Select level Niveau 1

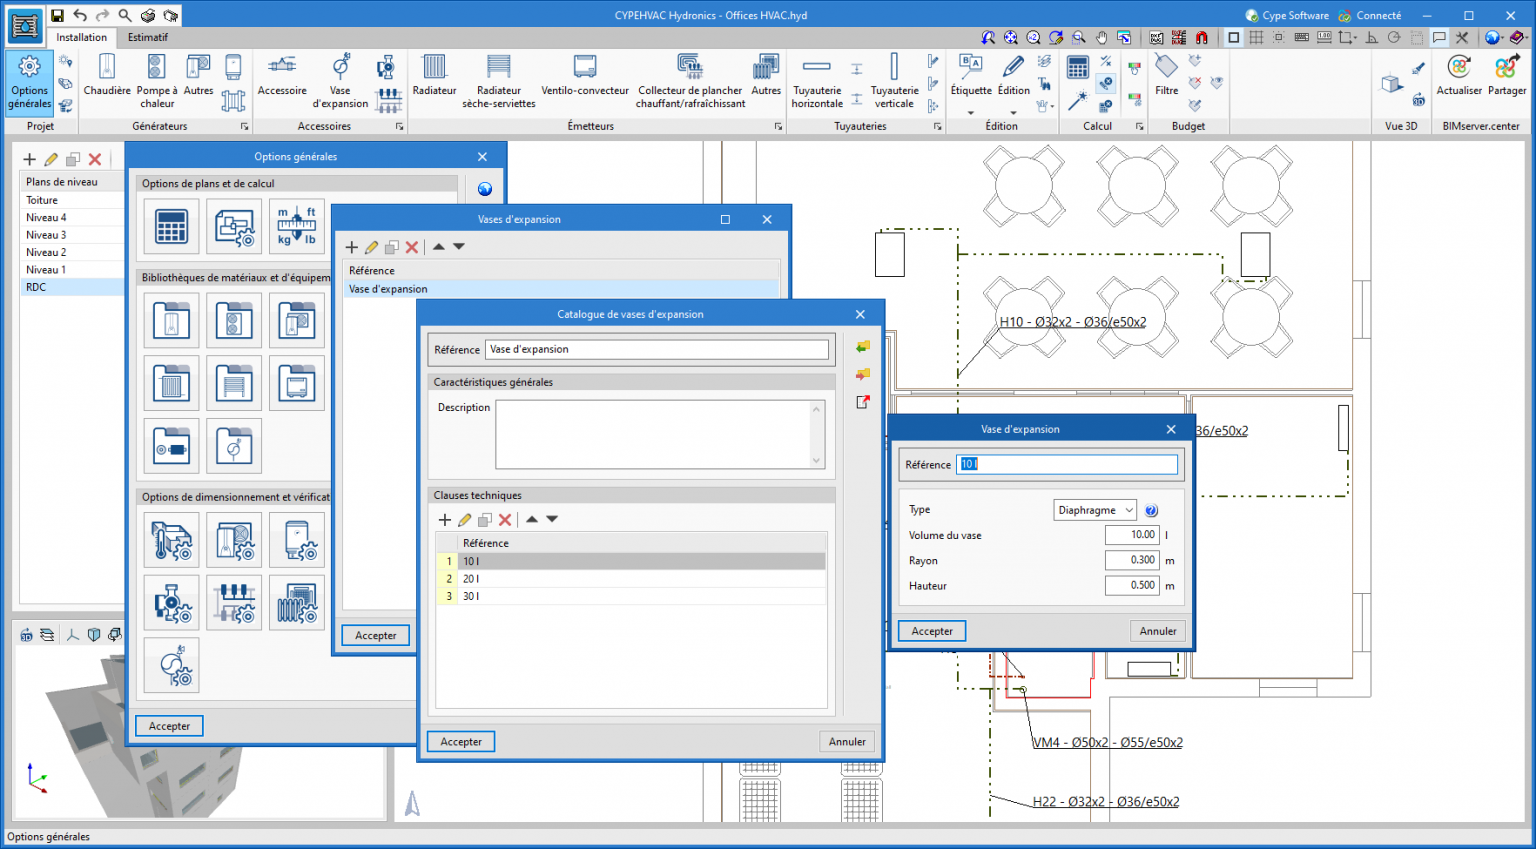72,269
